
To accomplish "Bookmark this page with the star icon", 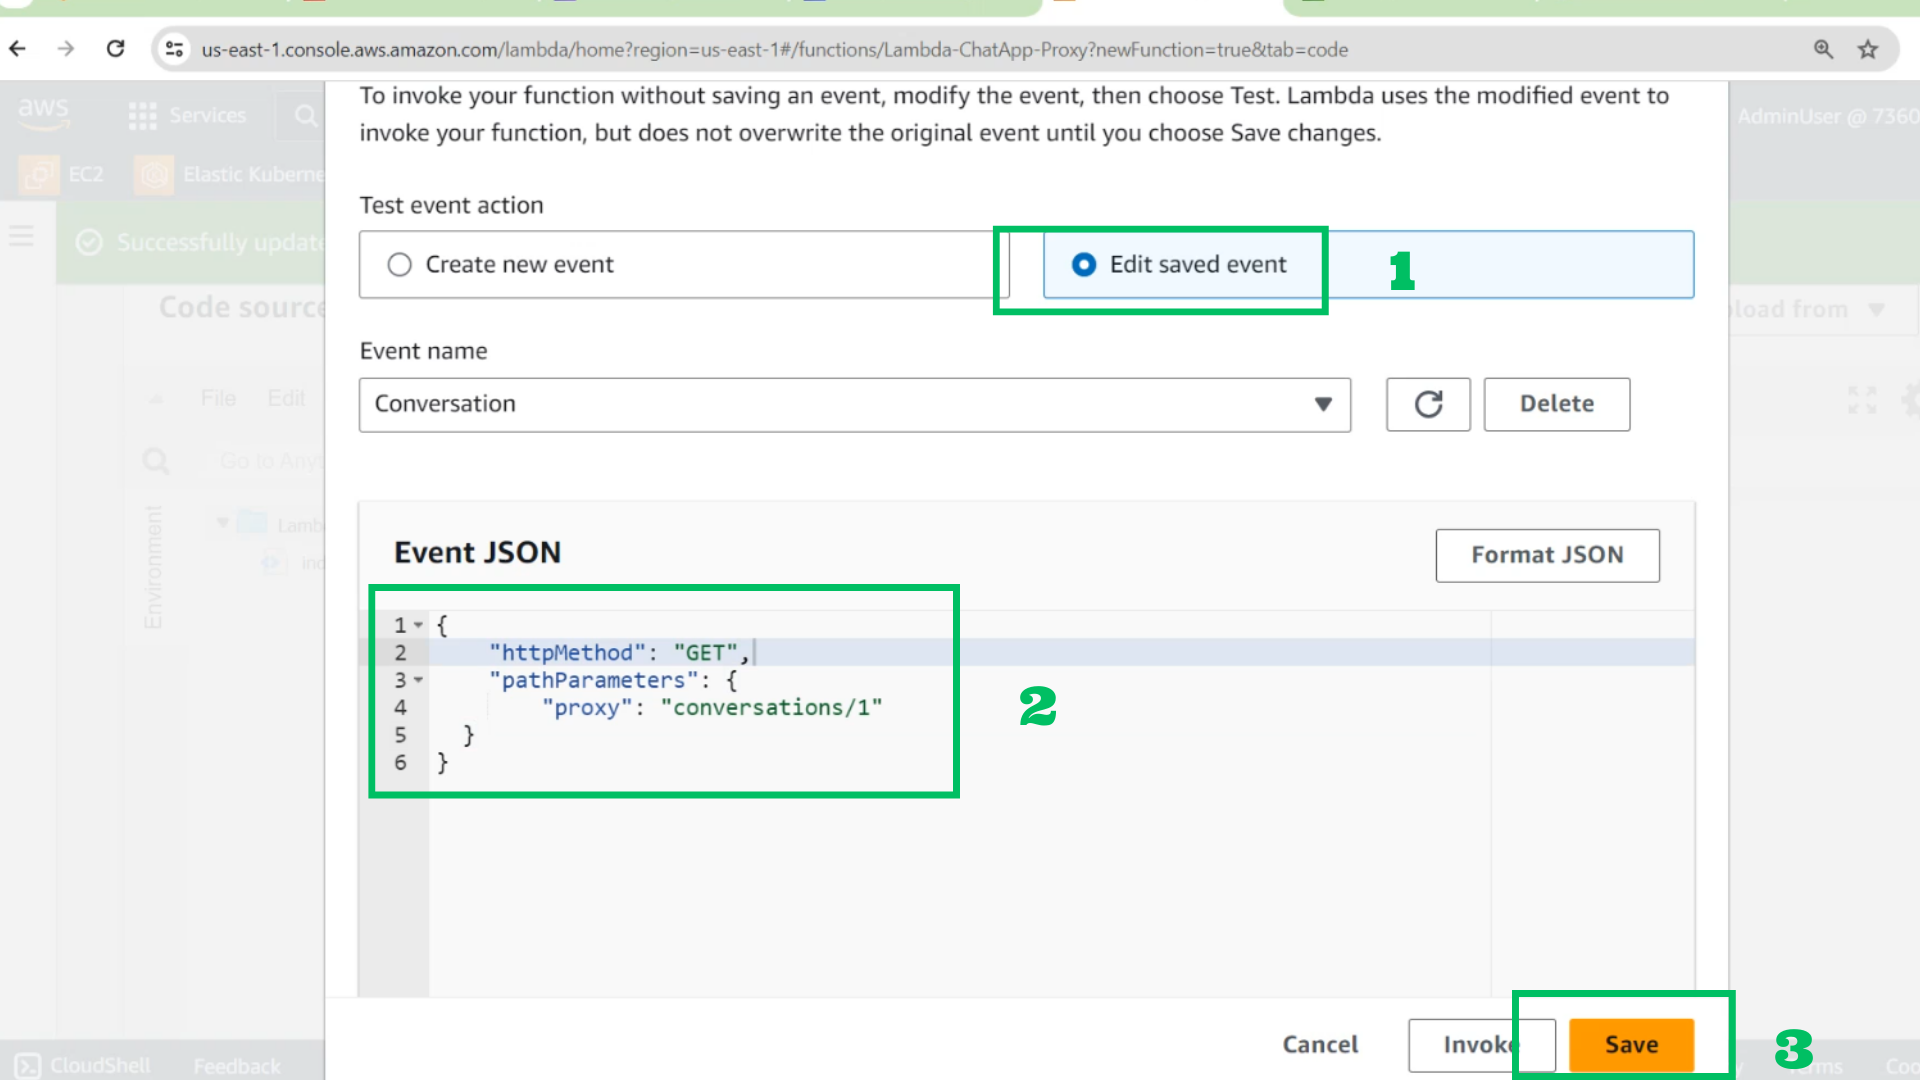I will tap(1867, 49).
